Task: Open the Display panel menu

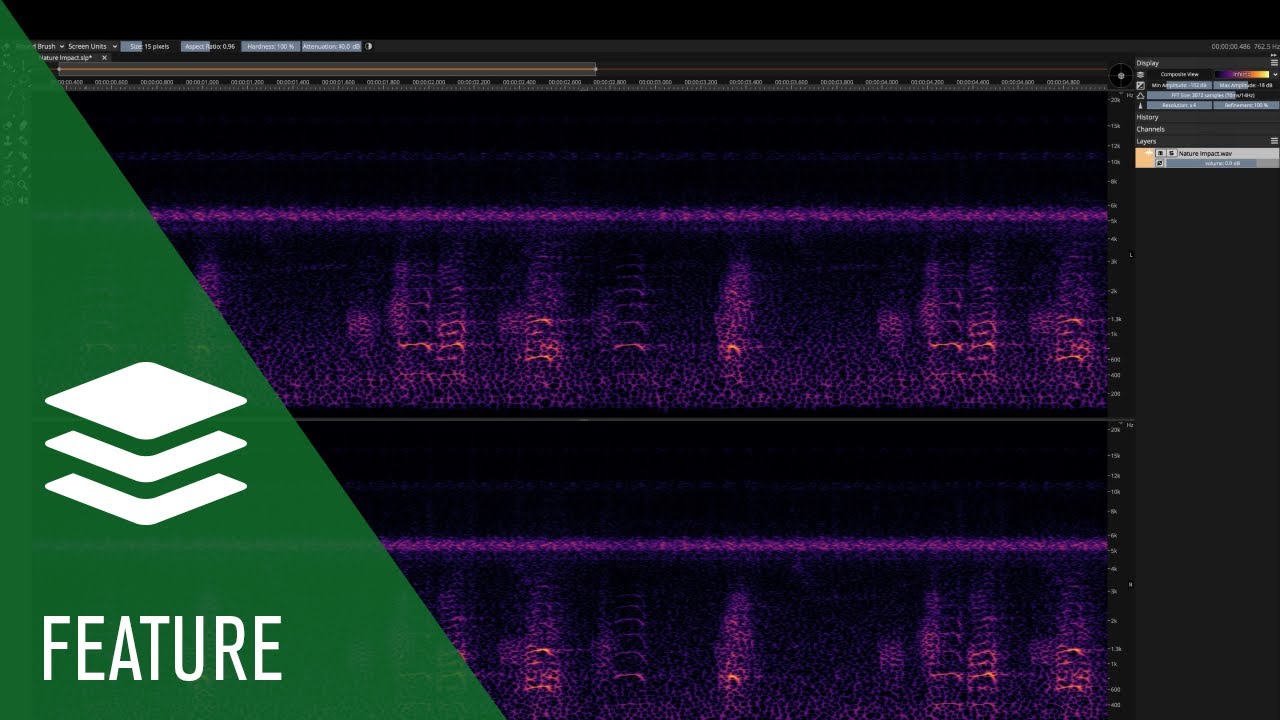Action: tap(1274, 63)
